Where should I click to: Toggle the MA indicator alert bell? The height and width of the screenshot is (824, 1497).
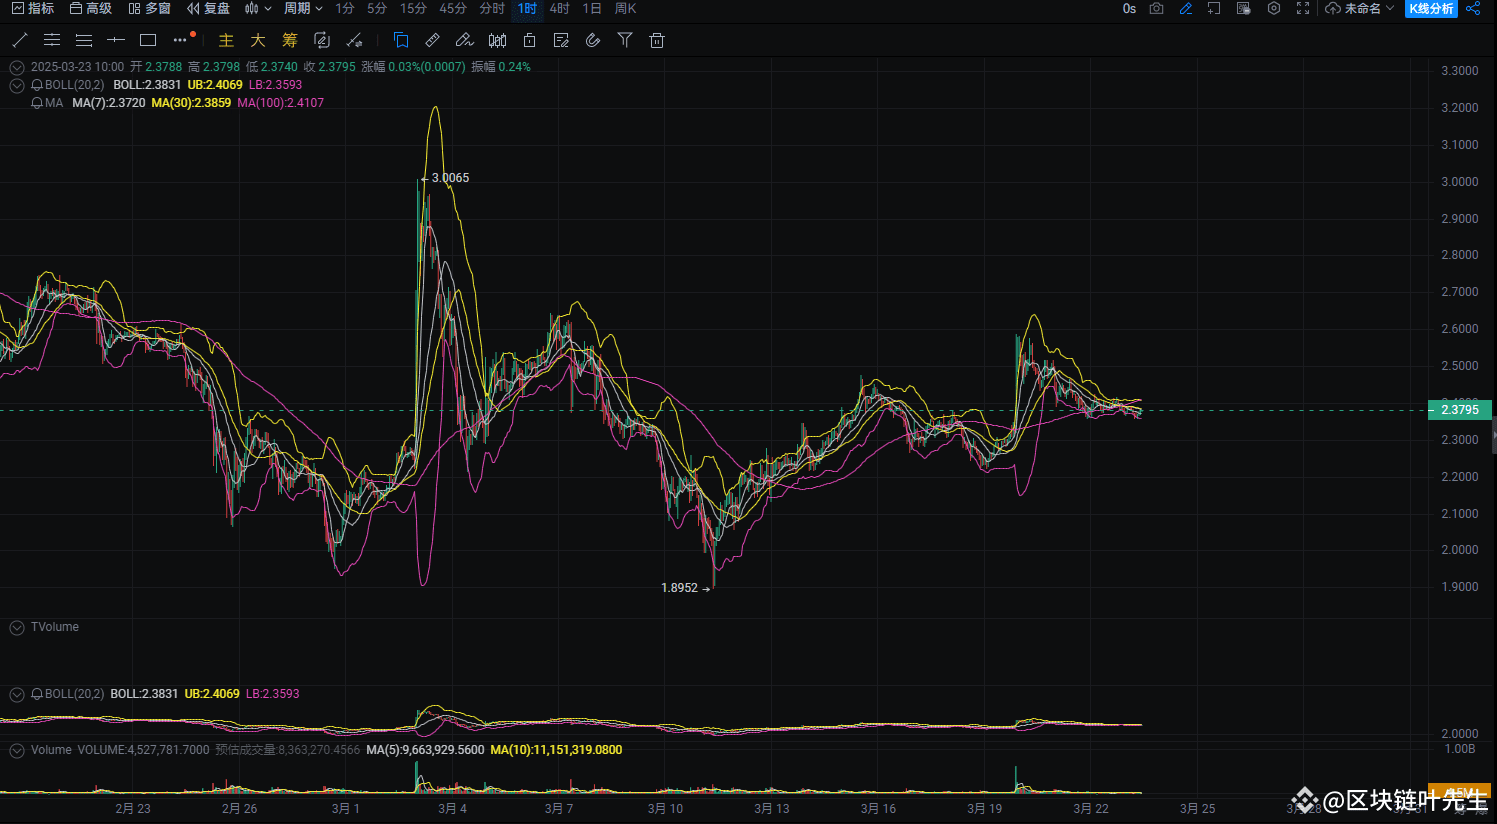tap(37, 103)
